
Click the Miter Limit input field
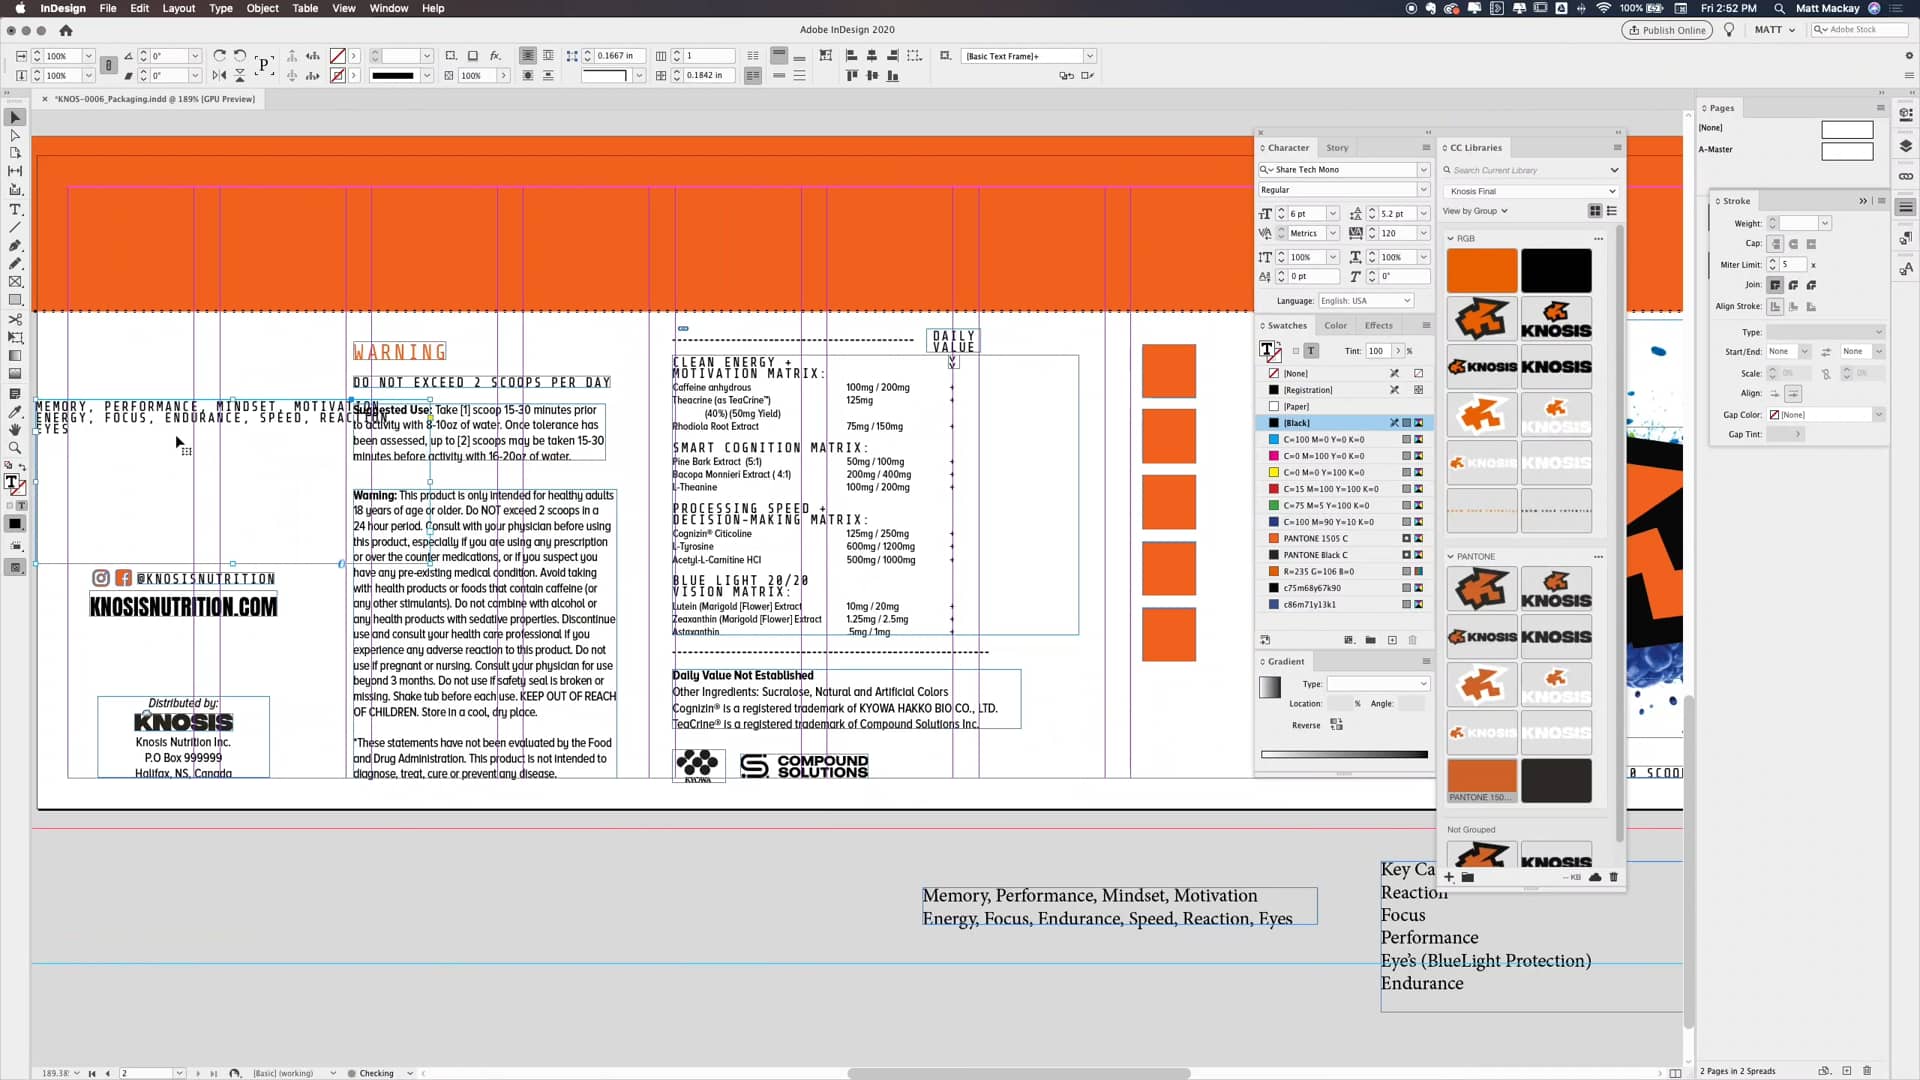[x=1791, y=265]
